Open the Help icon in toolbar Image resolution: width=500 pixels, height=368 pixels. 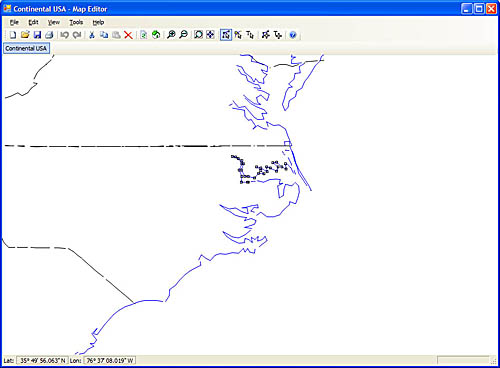click(293, 35)
